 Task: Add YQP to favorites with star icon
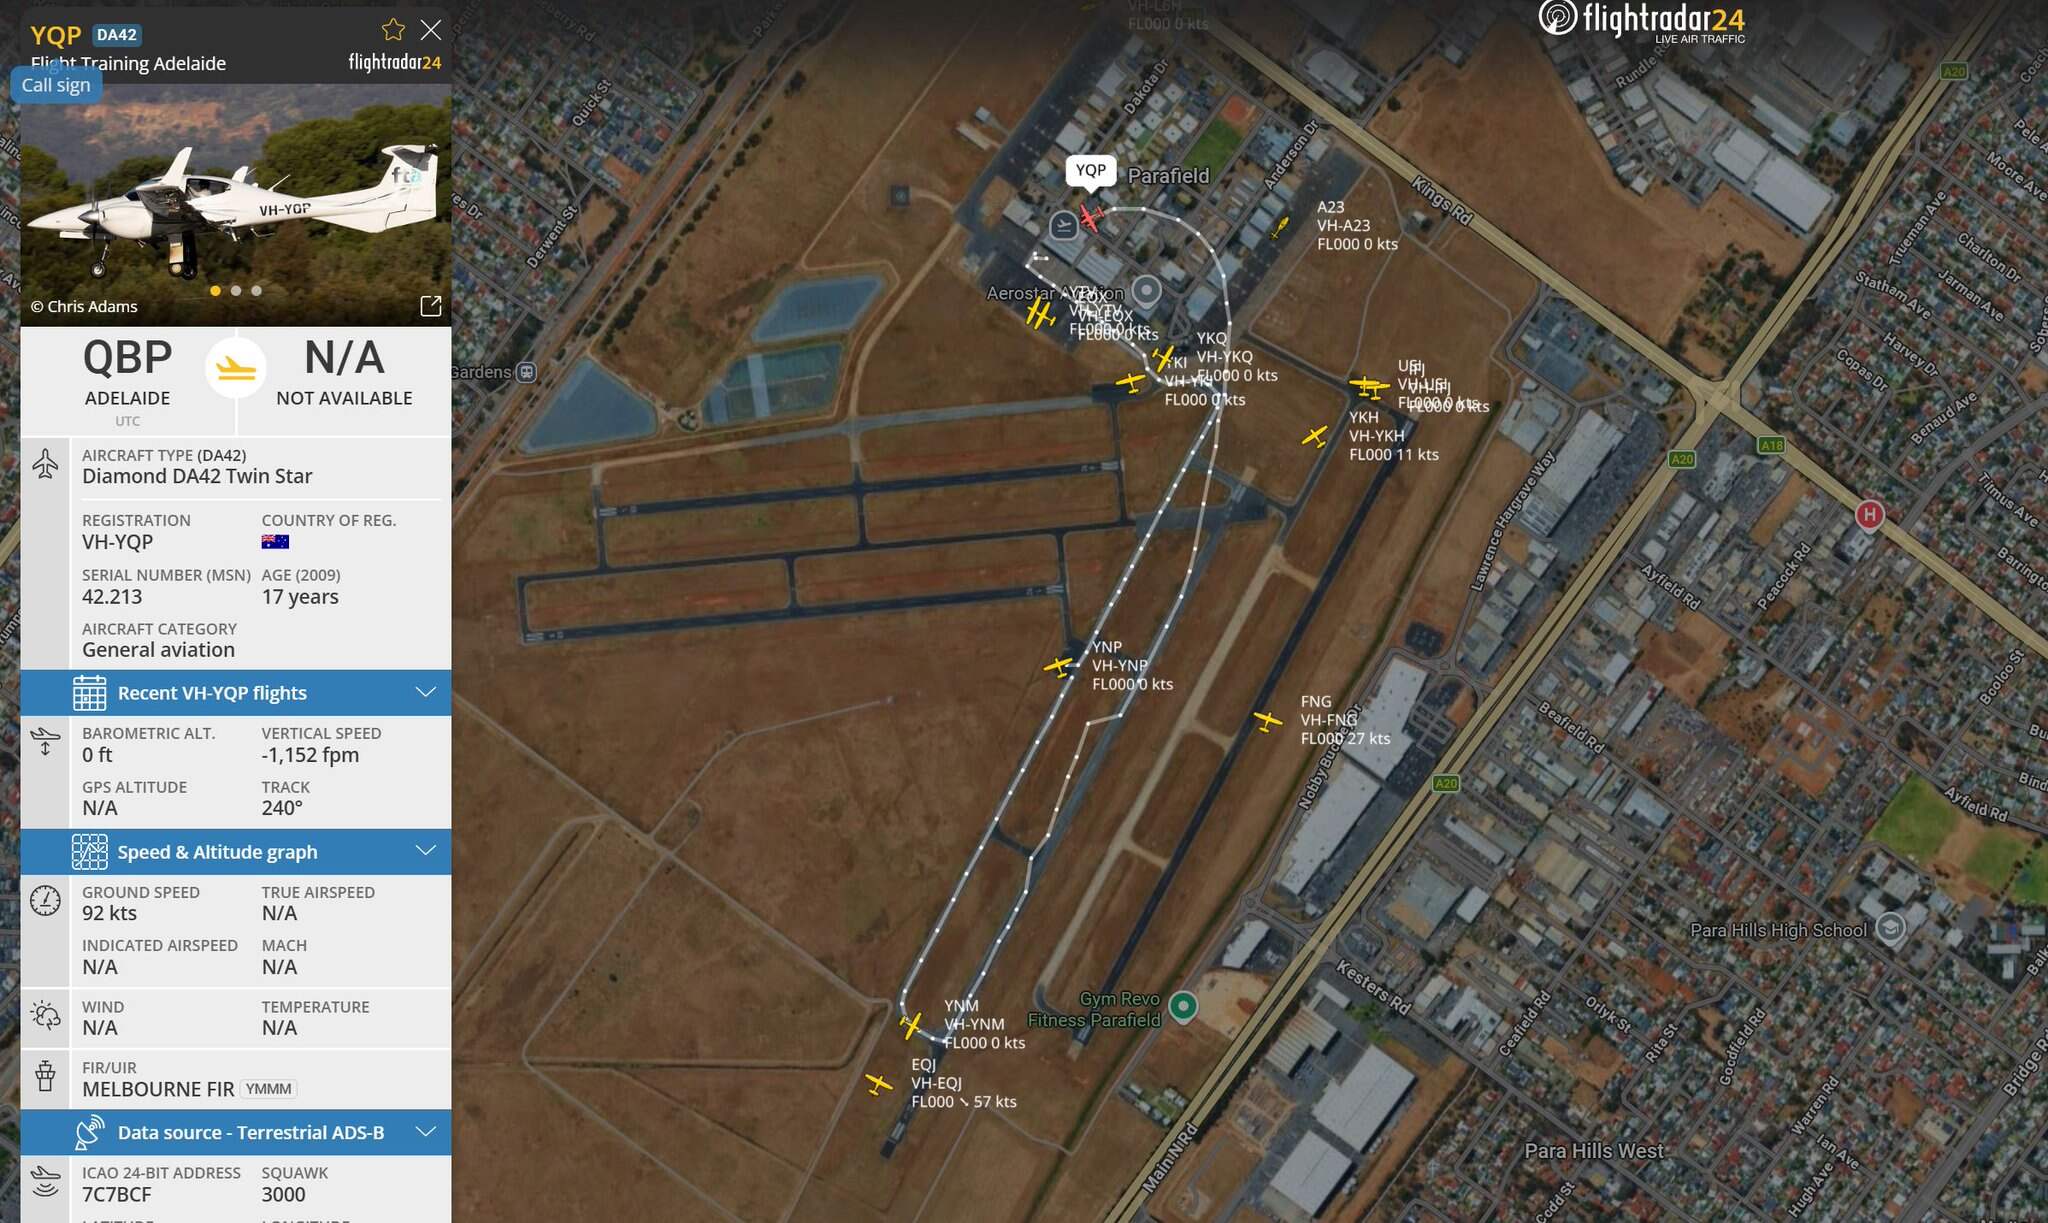click(x=393, y=30)
